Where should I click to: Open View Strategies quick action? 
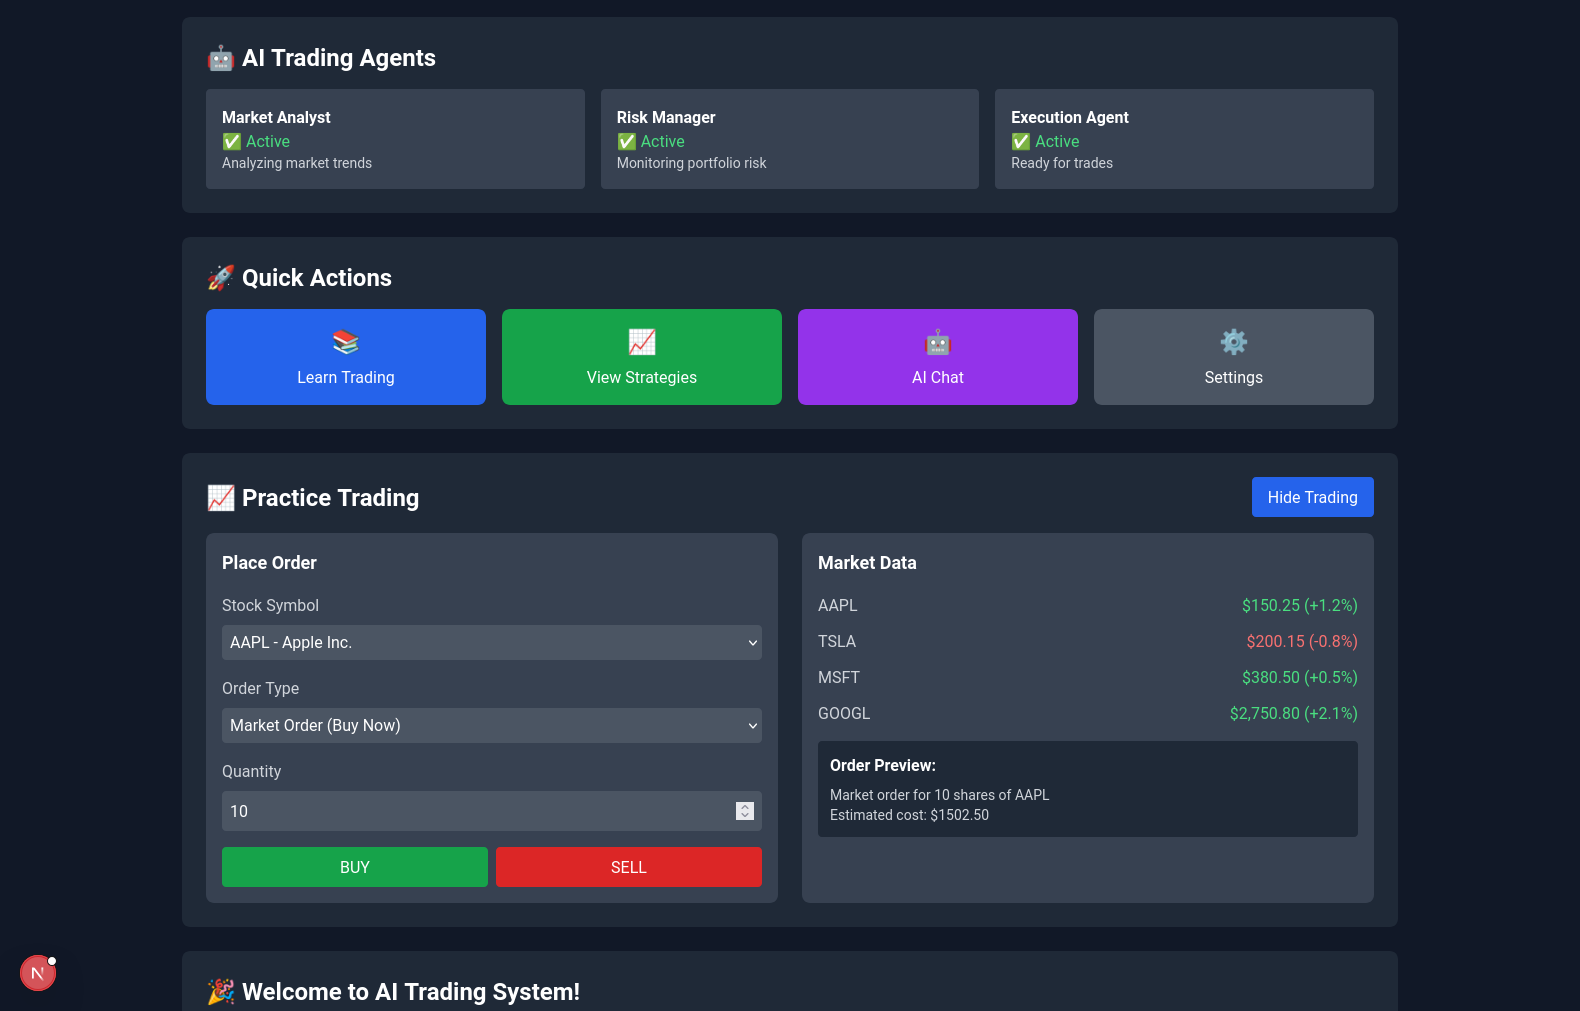click(x=642, y=357)
